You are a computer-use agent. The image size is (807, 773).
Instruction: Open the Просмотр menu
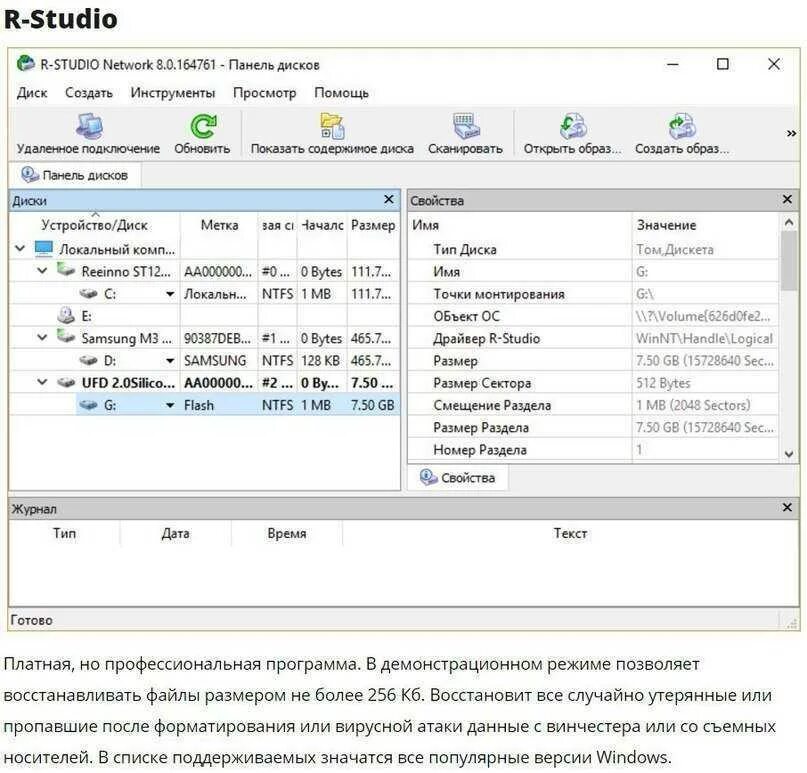(265, 93)
